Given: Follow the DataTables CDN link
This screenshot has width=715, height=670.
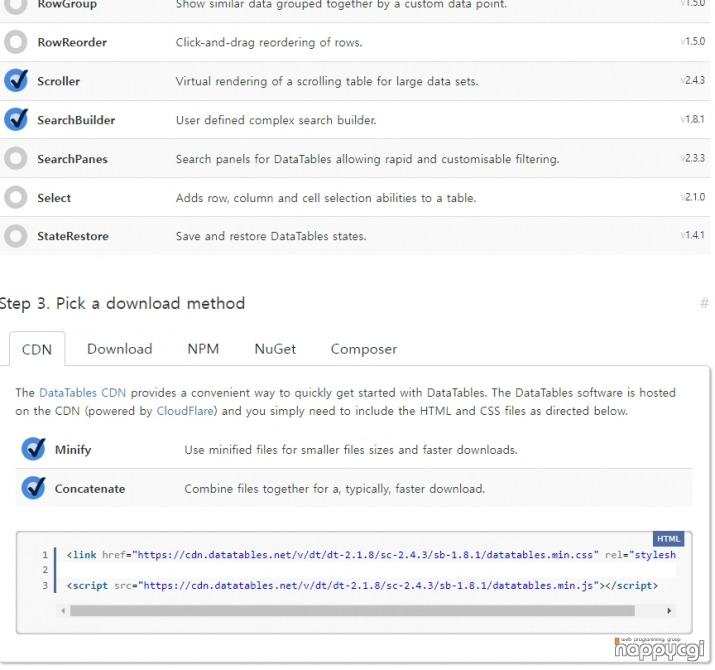Looking at the screenshot, I should click(x=83, y=393).
